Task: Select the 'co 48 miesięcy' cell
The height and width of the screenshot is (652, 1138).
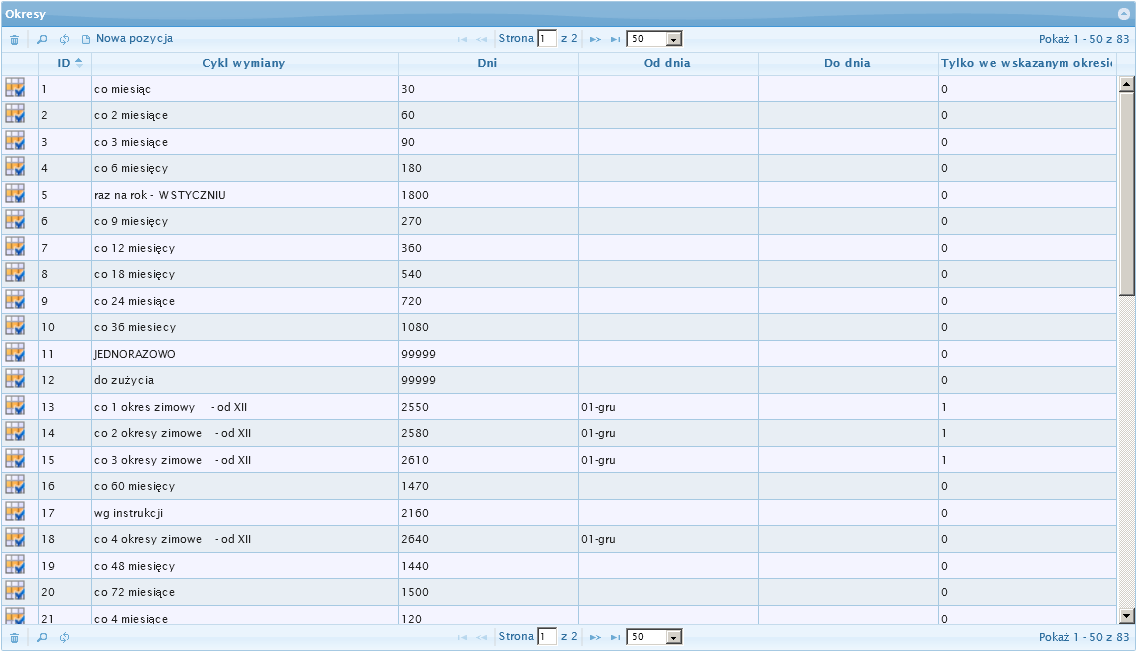Action: point(245,566)
